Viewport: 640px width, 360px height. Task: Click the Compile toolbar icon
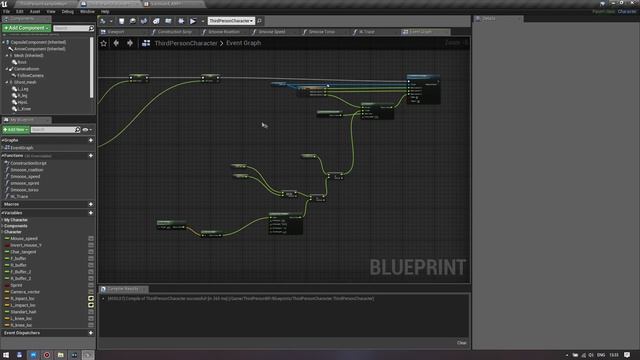point(103,21)
